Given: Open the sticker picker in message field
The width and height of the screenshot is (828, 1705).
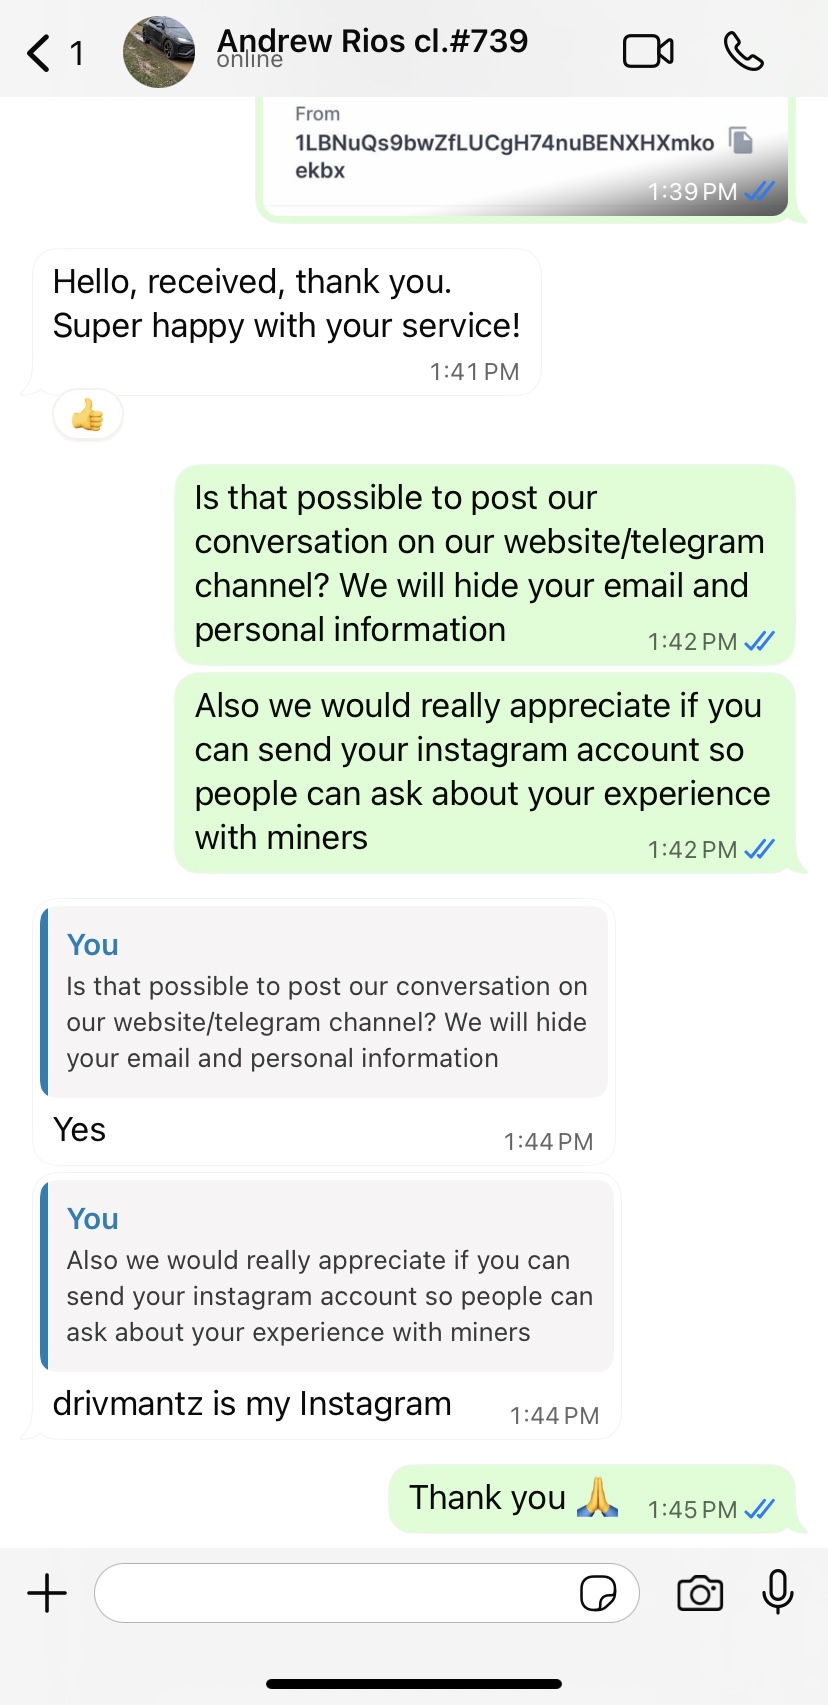Looking at the screenshot, I should 598,1593.
